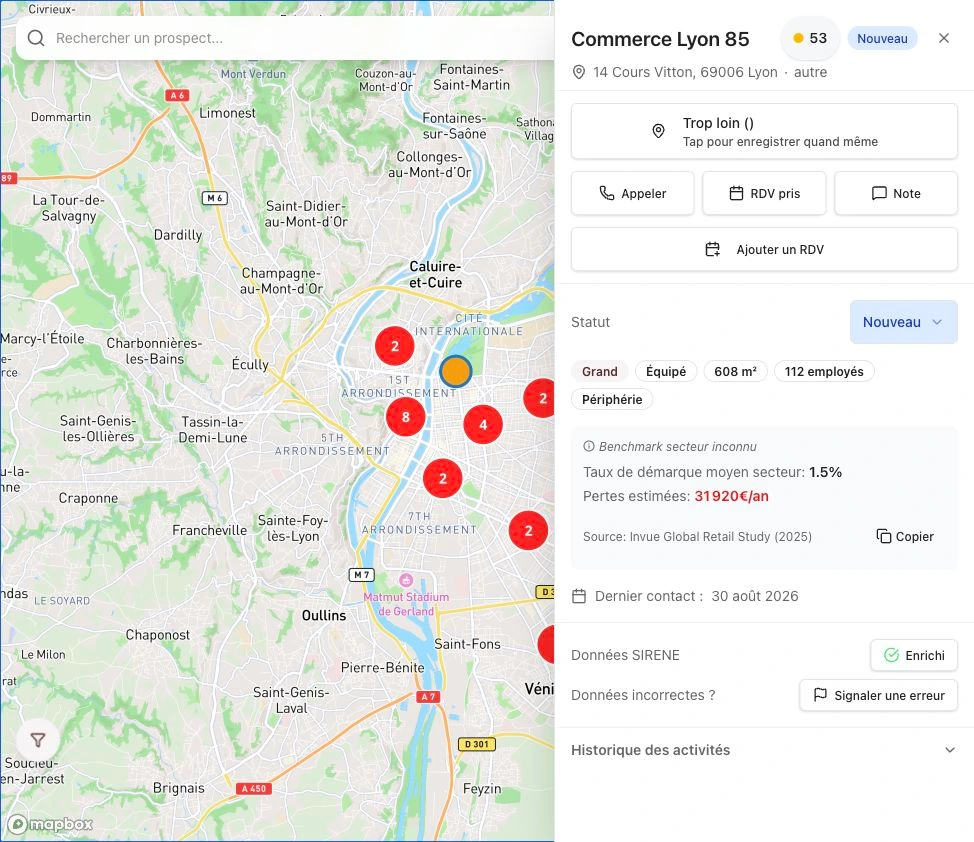Open the map filter funnel button
Viewport: 974px width, 842px height.
point(38,739)
